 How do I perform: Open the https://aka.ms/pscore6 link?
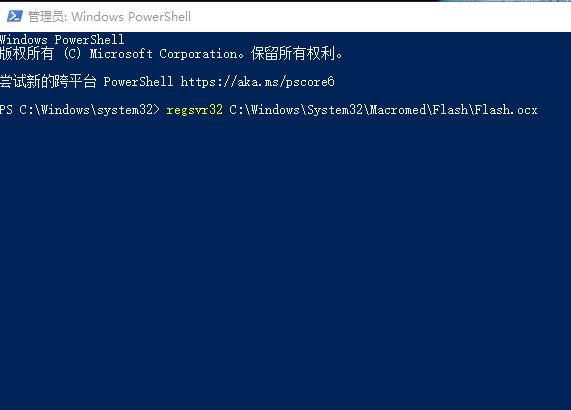257,82
